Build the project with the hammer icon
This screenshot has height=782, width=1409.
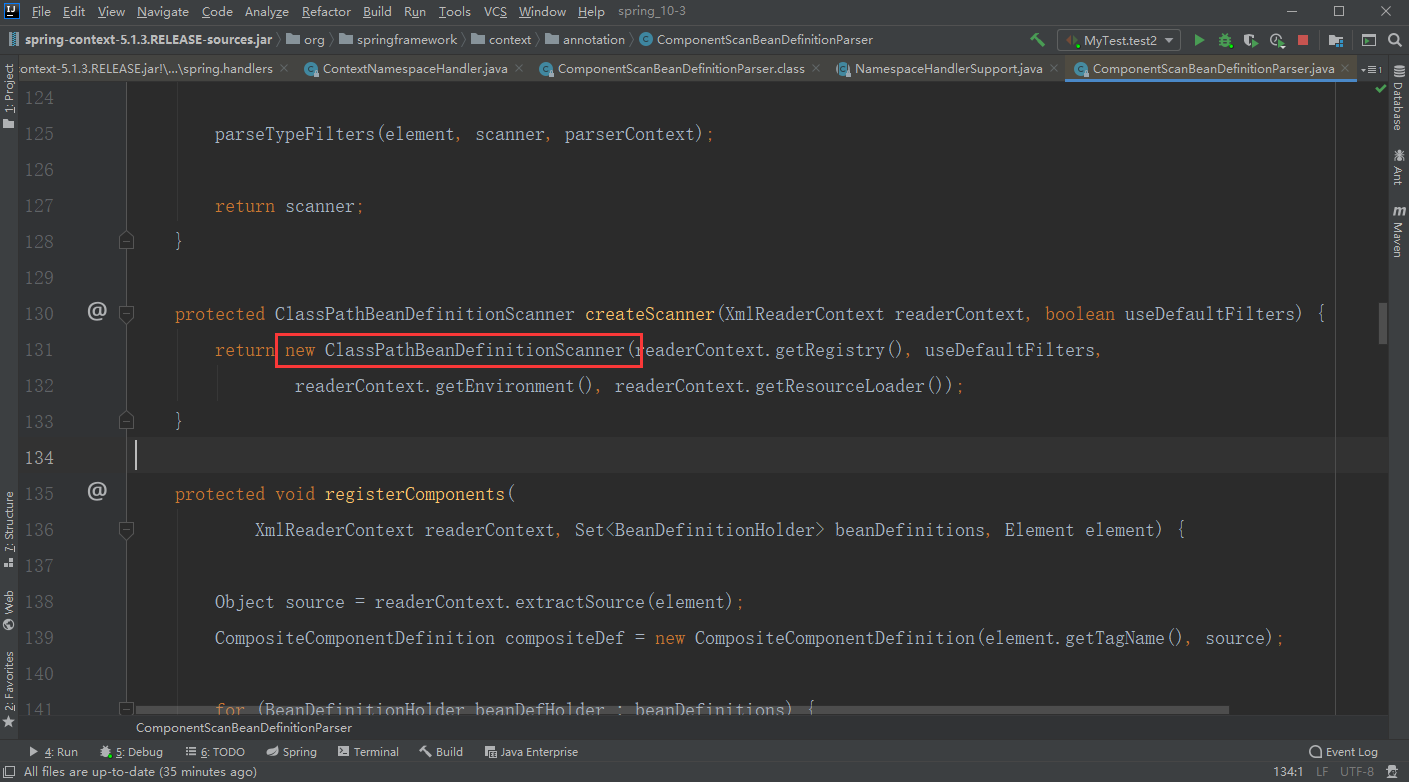1037,40
